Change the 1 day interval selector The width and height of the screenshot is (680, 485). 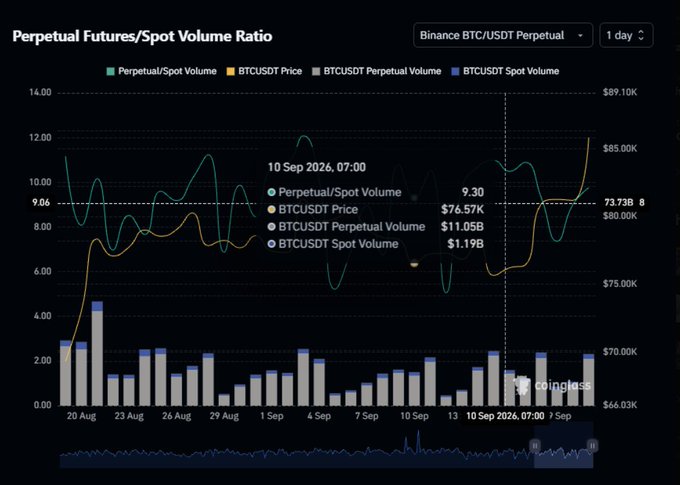coord(626,35)
